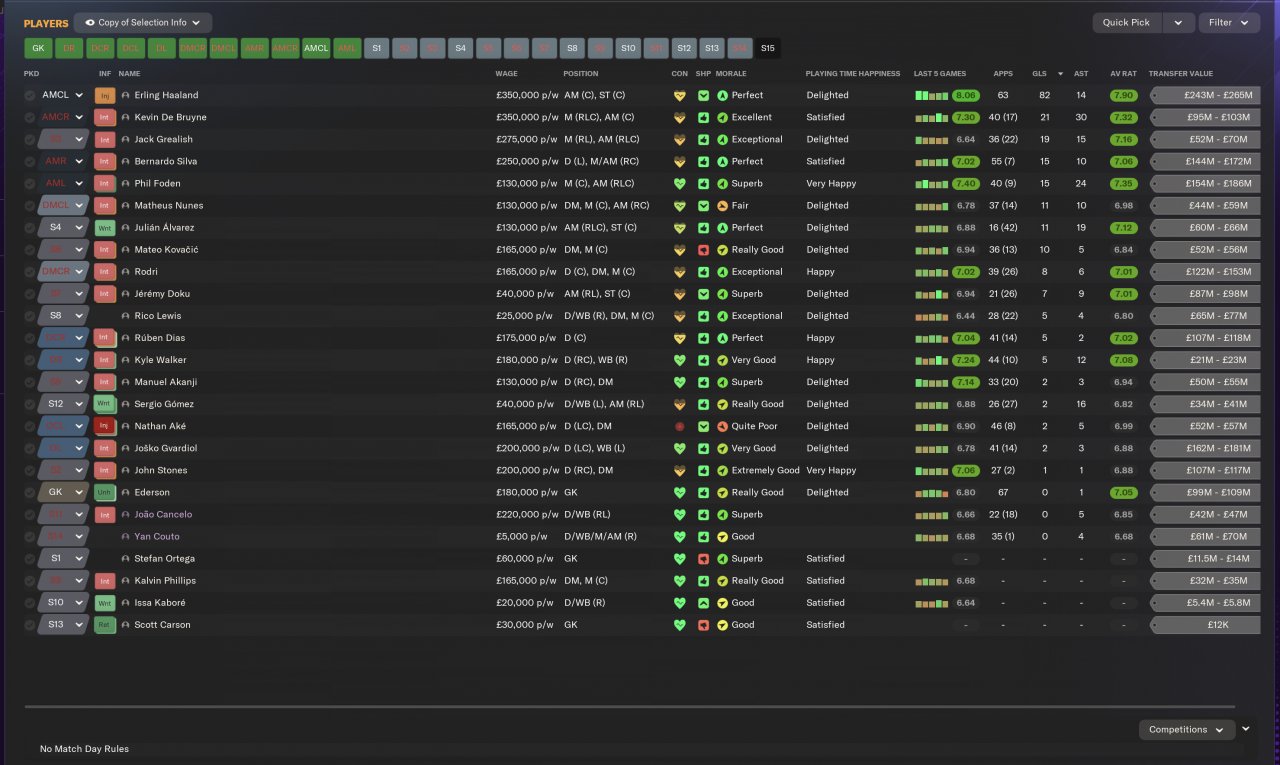The height and width of the screenshot is (765, 1280).
Task: Click Matheus Nunes's Fair morale icon
Action: [x=722, y=206]
